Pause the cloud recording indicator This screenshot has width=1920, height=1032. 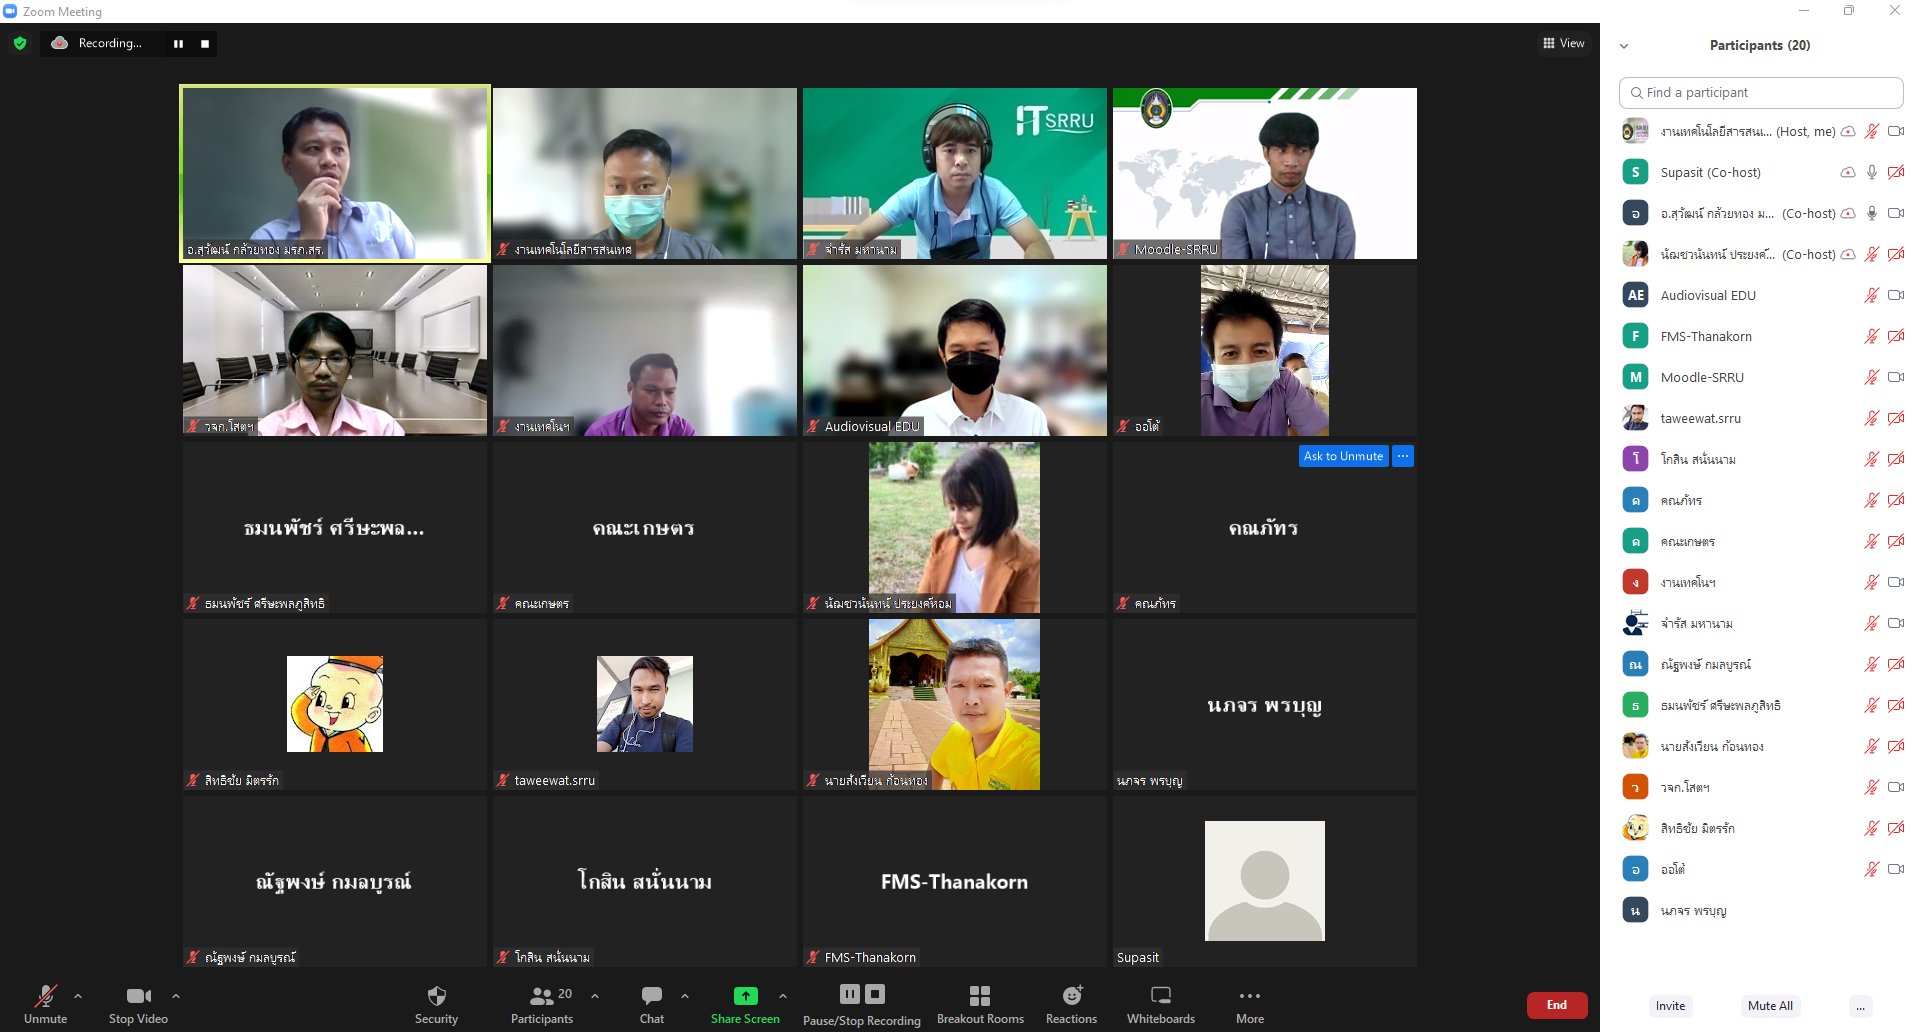(178, 43)
